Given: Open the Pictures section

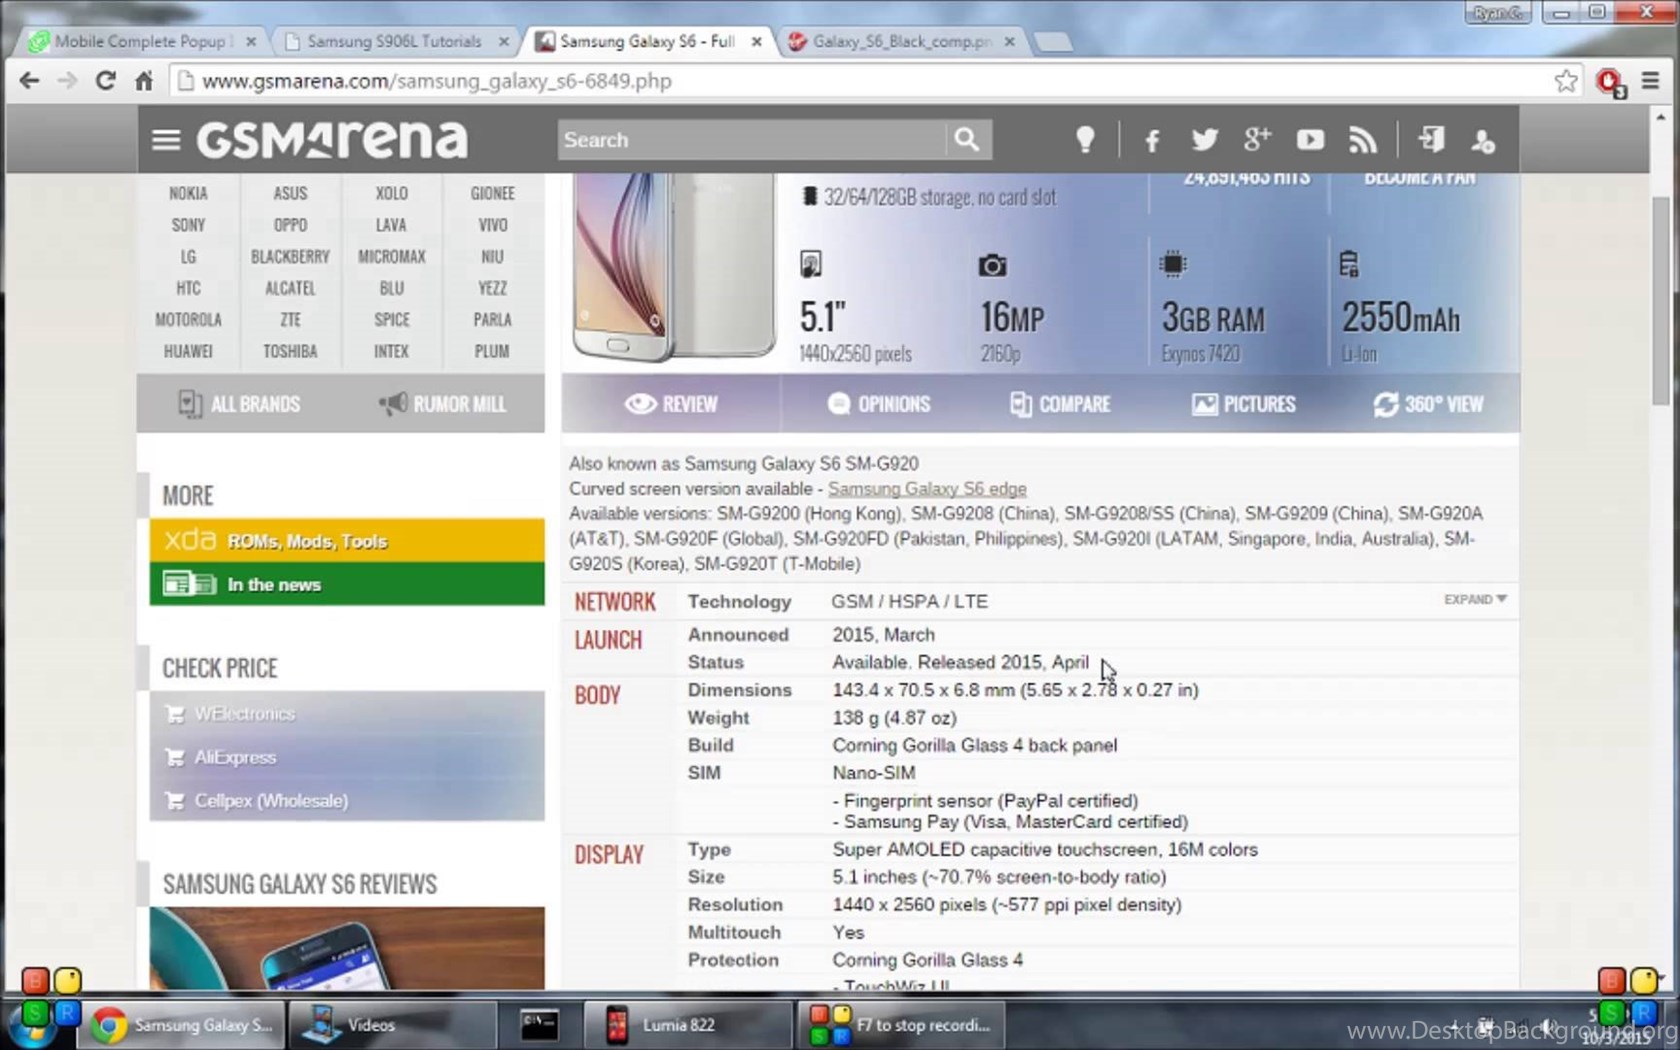Looking at the screenshot, I should point(1244,404).
